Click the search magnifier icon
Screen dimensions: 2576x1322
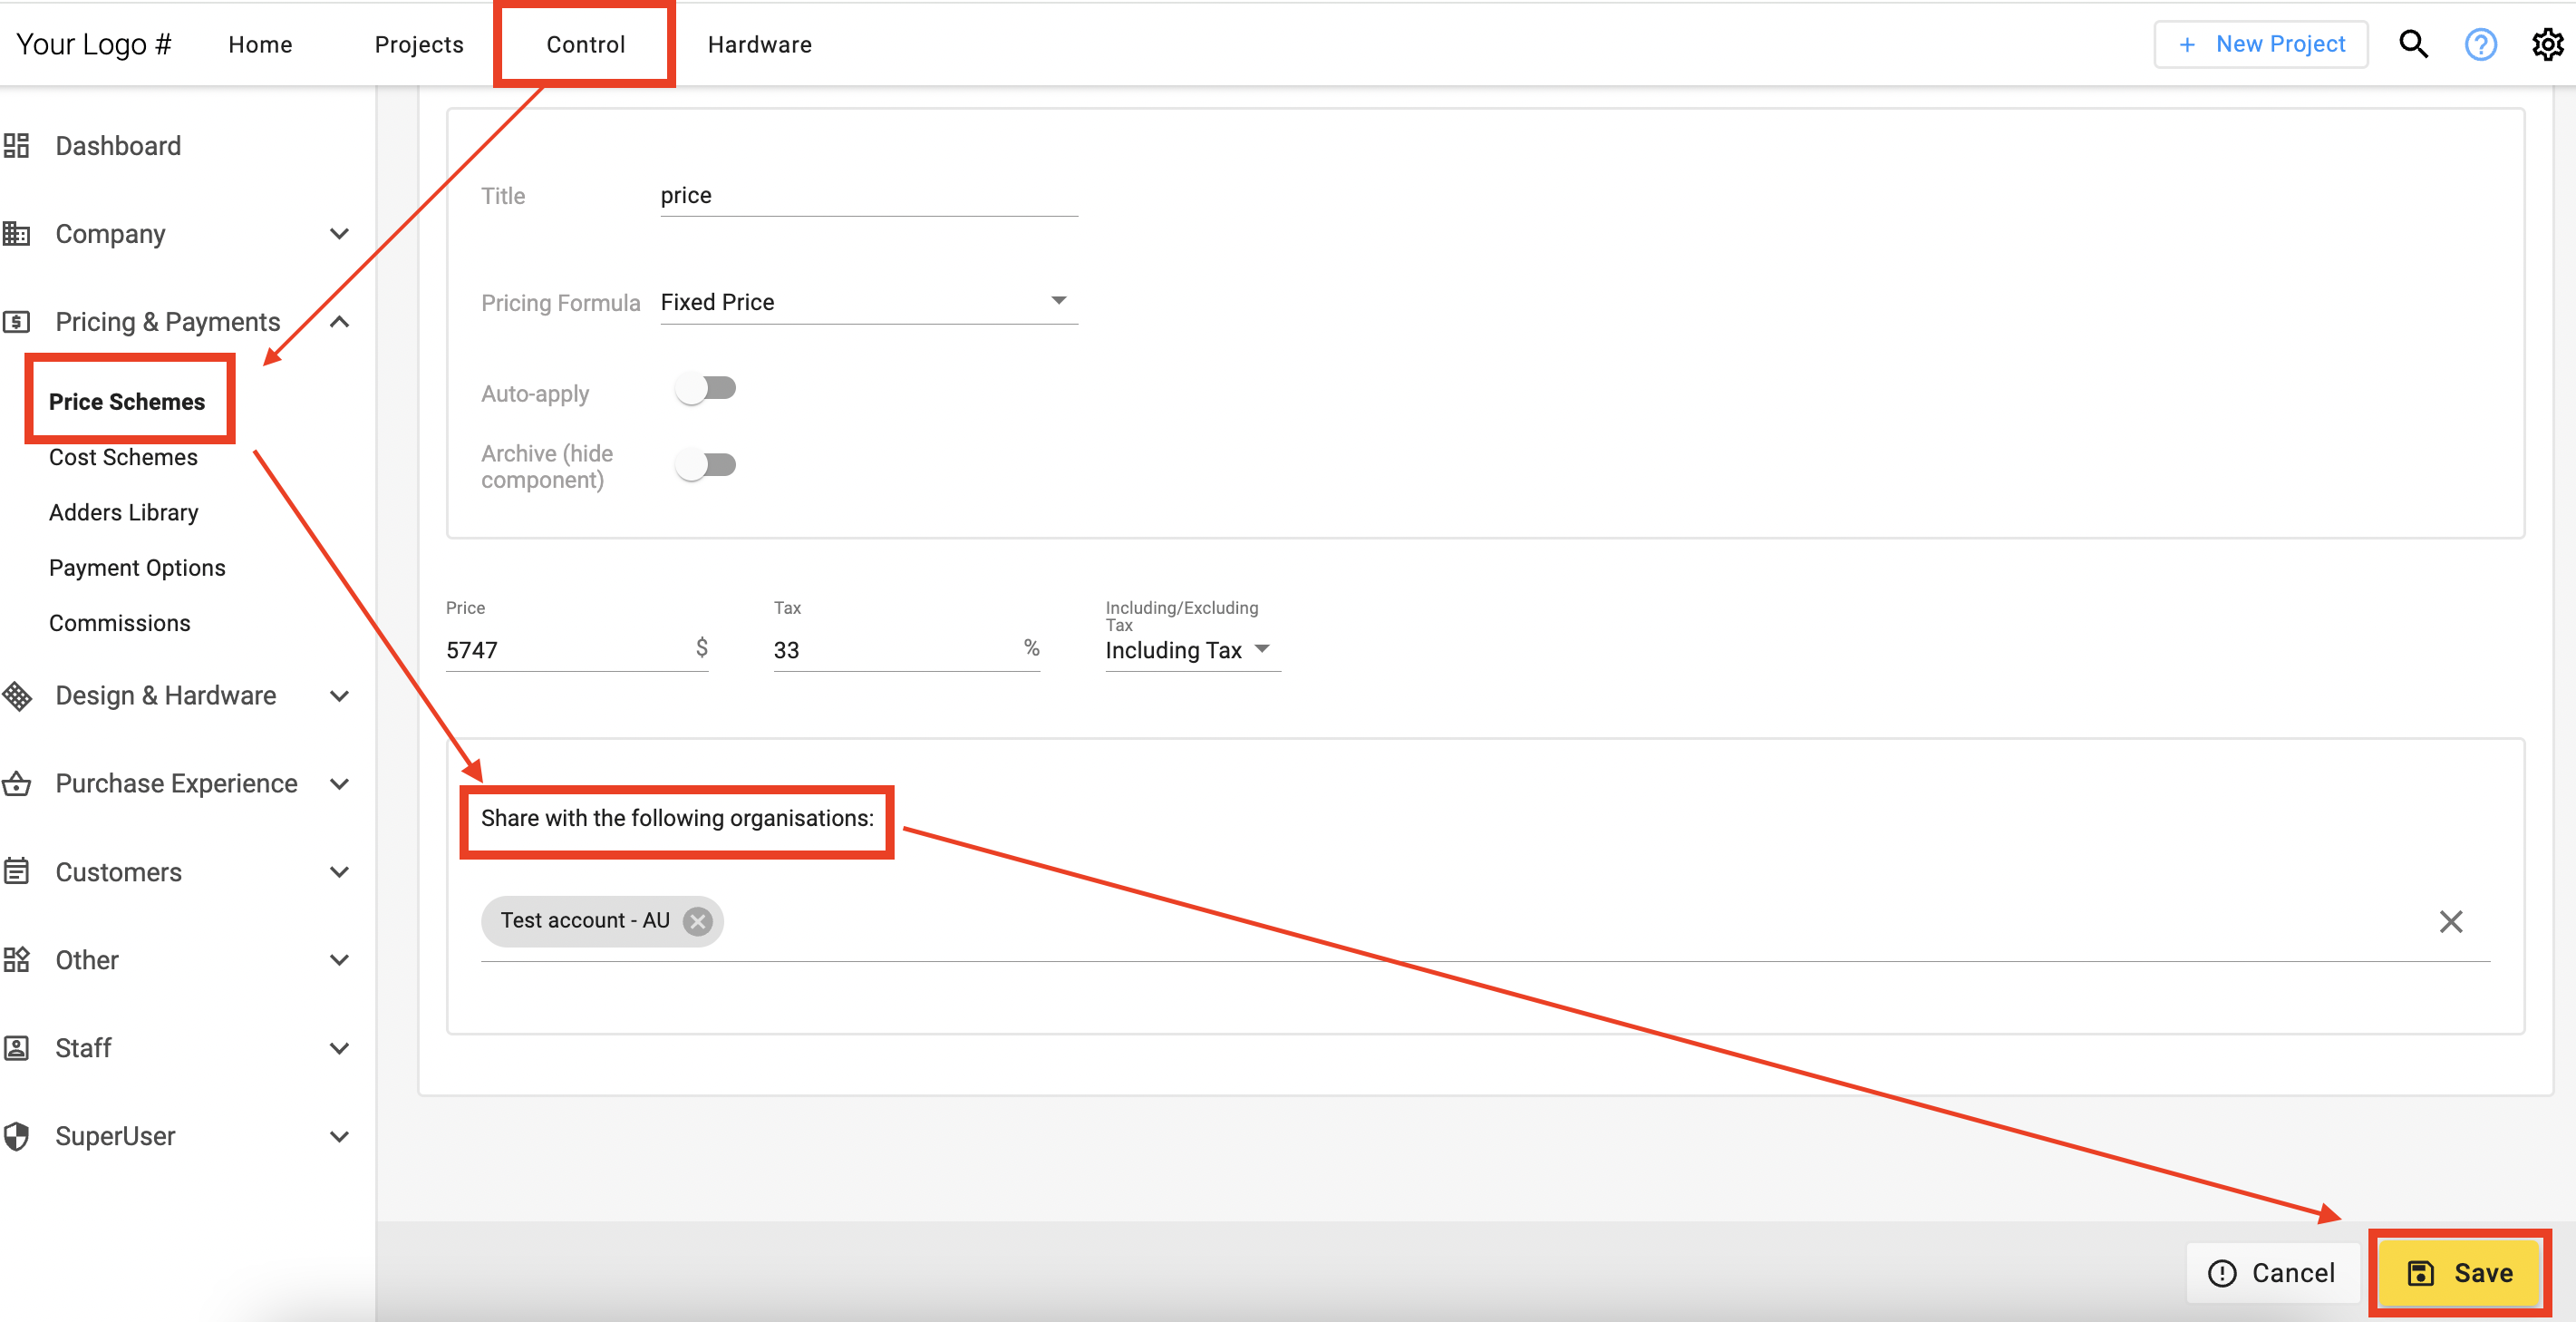point(2413,44)
